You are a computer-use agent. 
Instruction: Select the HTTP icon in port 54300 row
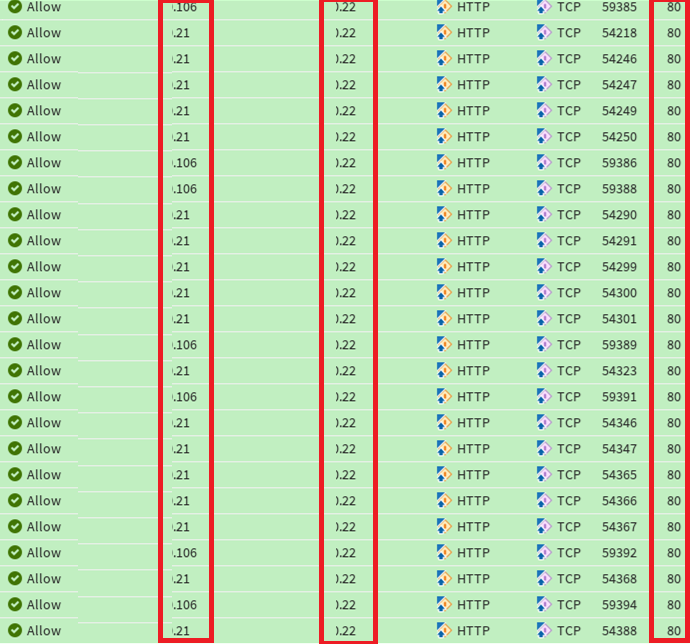point(445,293)
